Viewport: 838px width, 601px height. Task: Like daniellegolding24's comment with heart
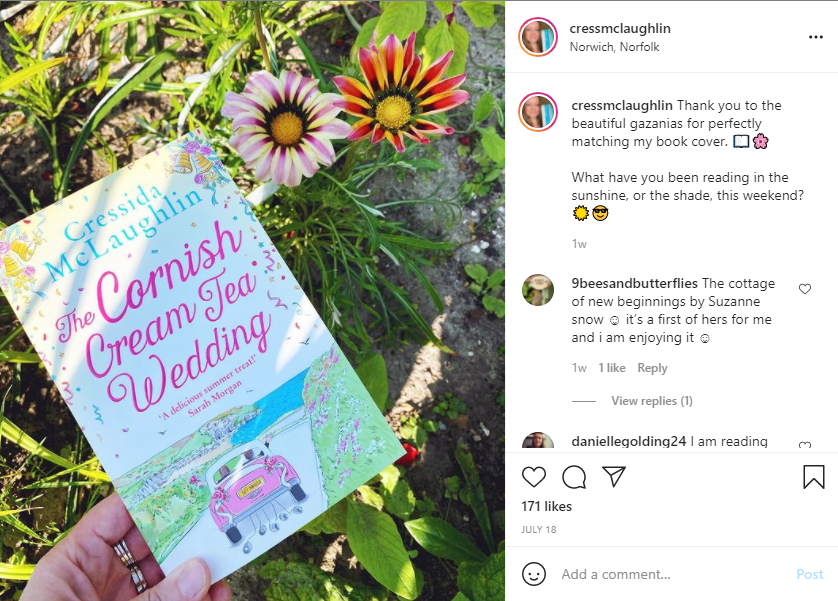coord(805,444)
